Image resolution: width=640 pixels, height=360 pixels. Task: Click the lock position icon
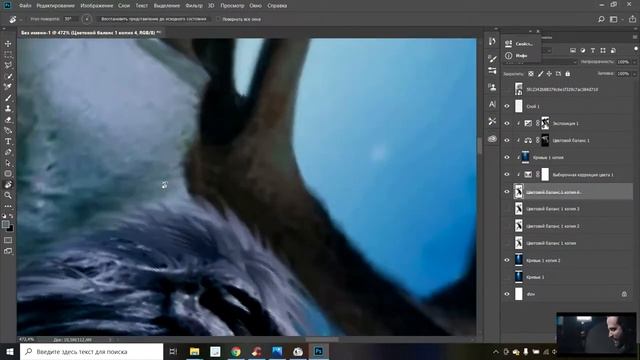pyautogui.click(x=549, y=74)
